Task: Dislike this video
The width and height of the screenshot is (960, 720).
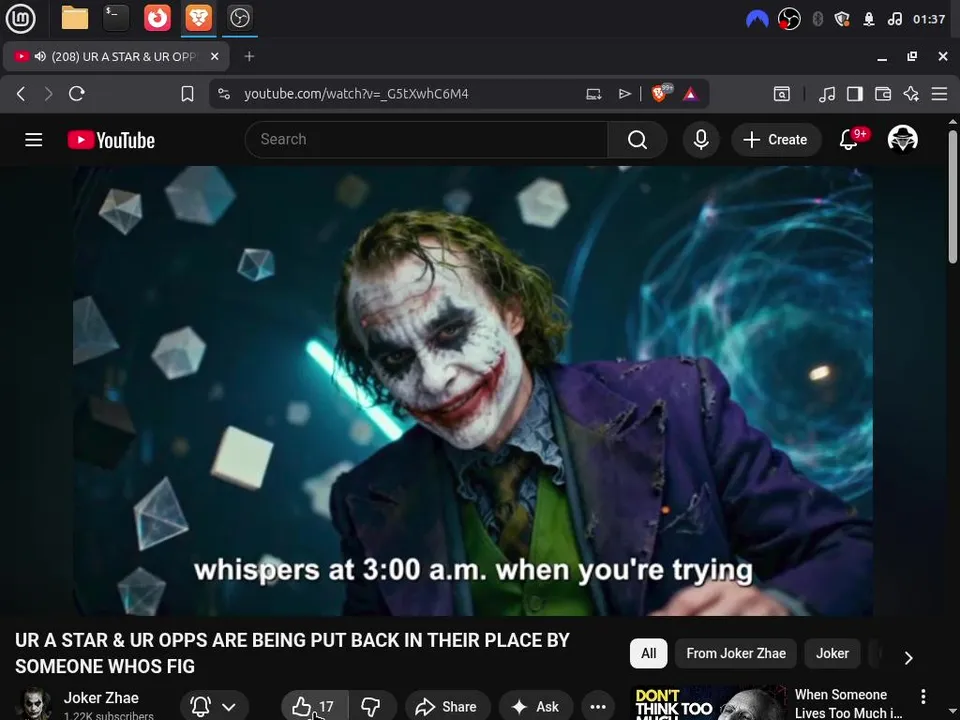Action: pos(371,707)
